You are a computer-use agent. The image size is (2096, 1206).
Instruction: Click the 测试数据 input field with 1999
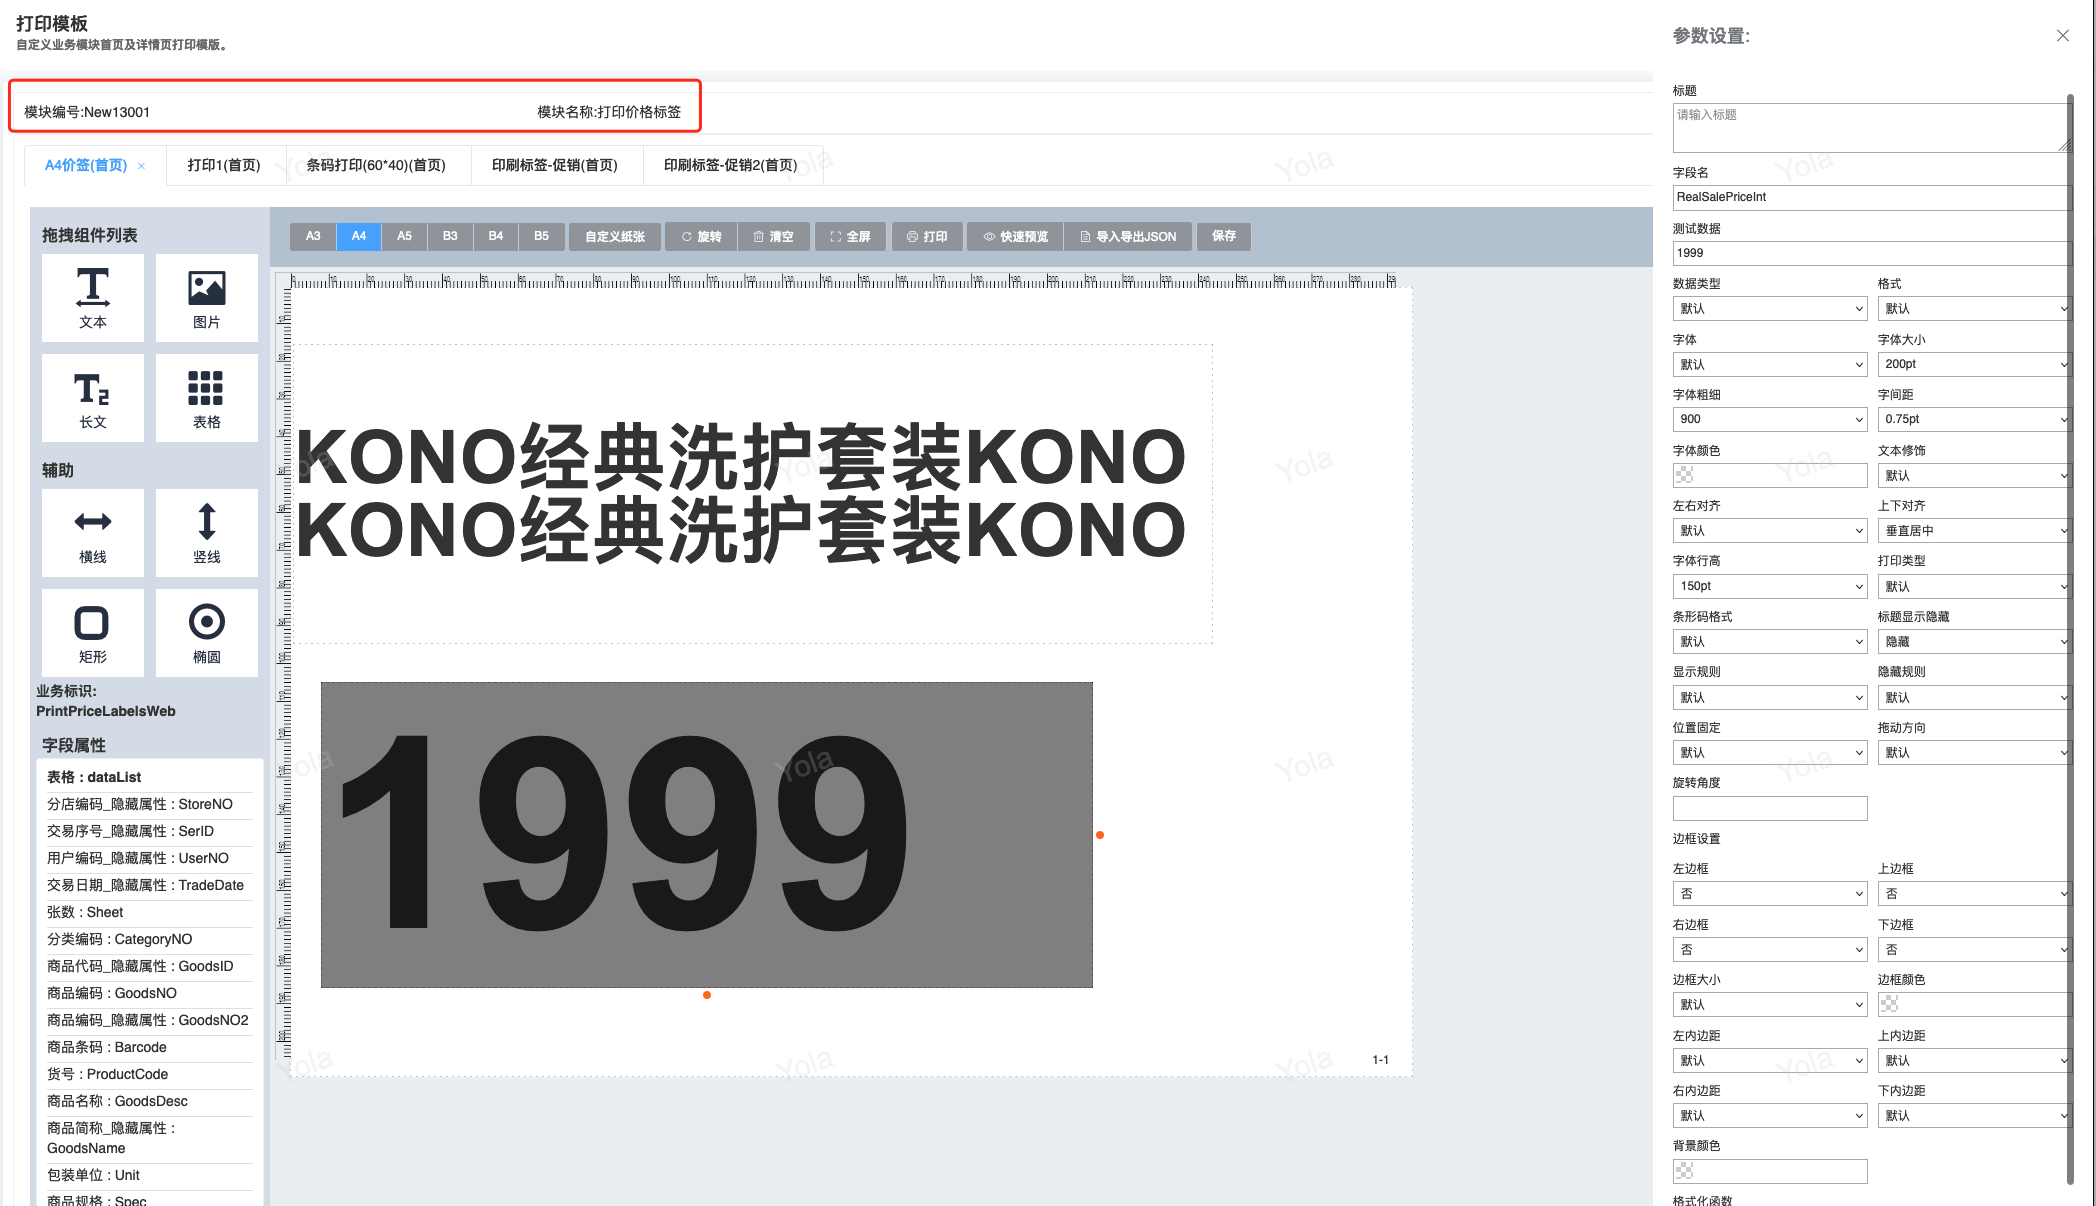click(1870, 253)
